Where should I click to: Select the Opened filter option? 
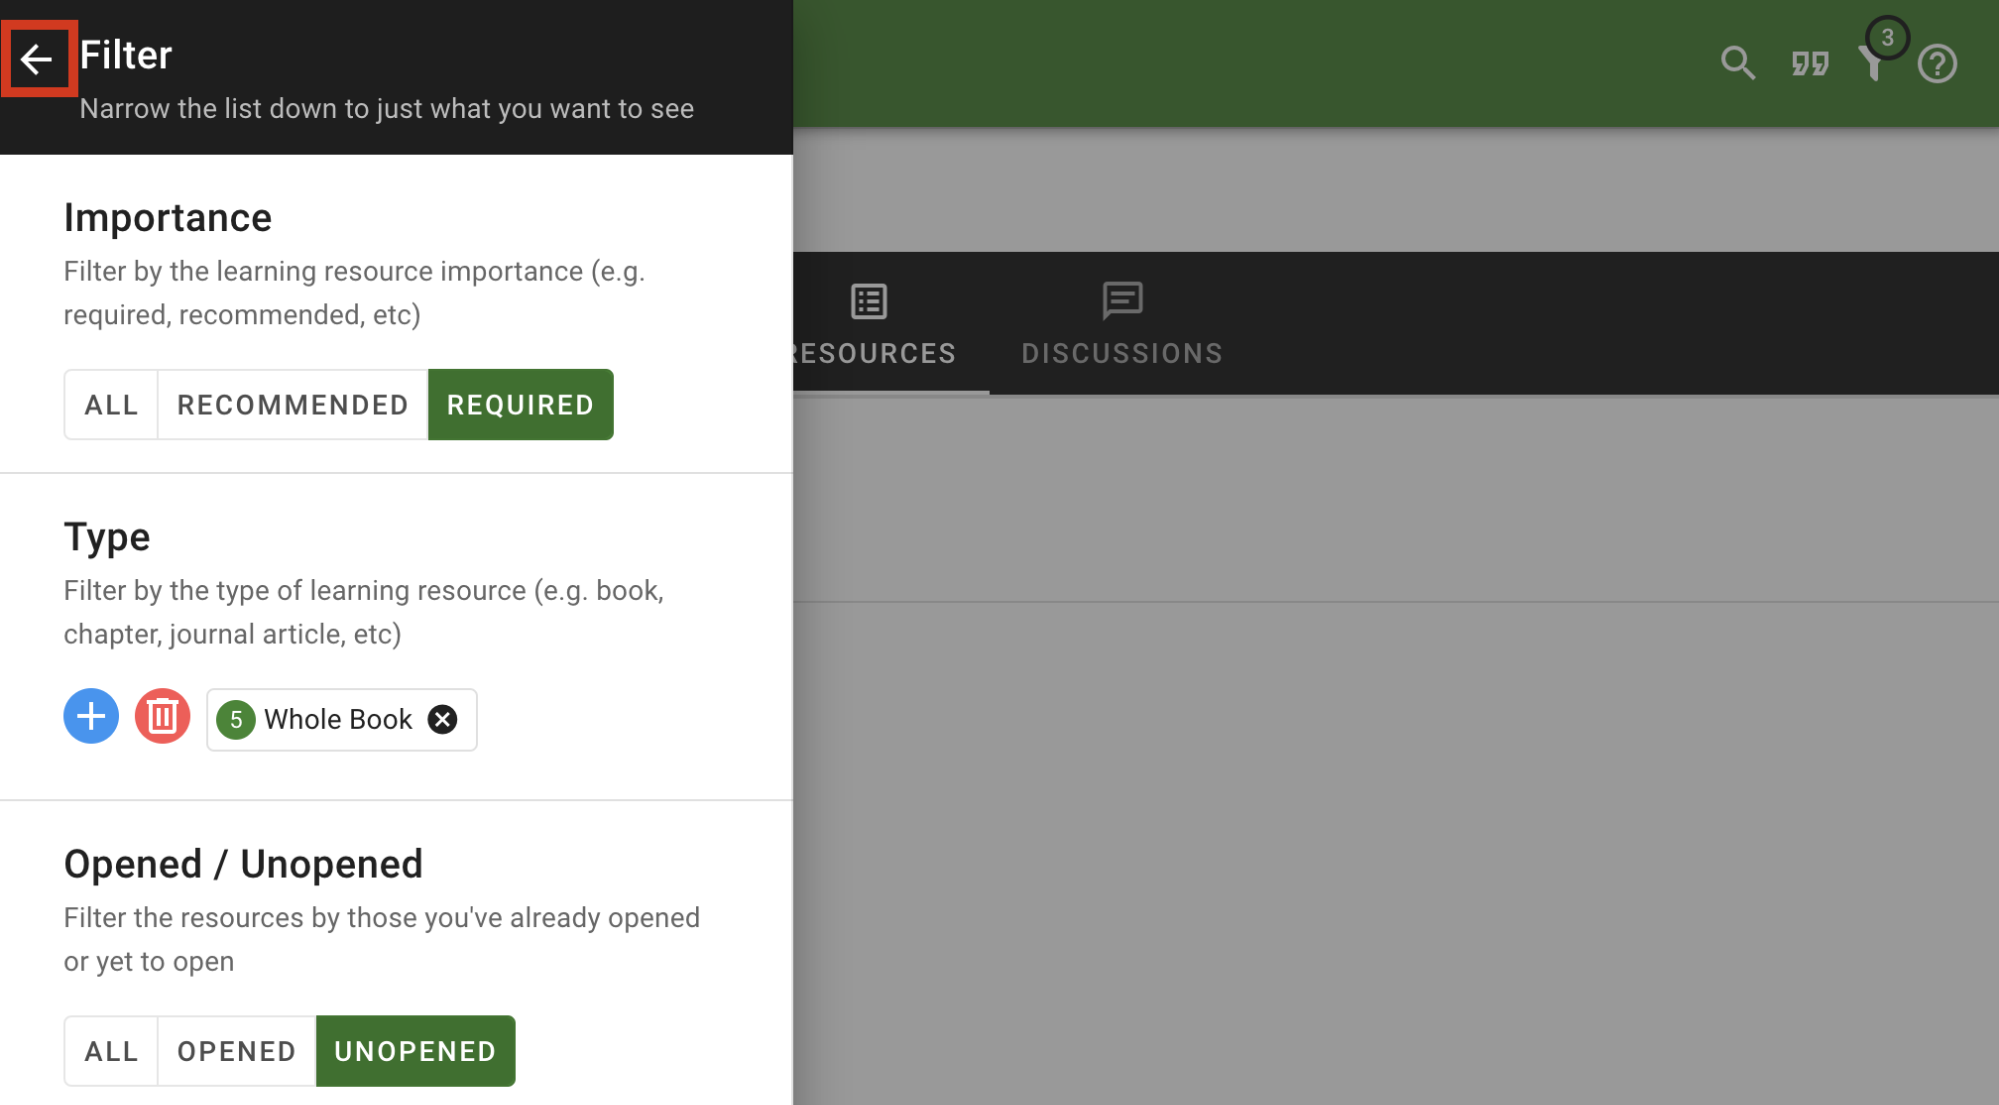(236, 1051)
